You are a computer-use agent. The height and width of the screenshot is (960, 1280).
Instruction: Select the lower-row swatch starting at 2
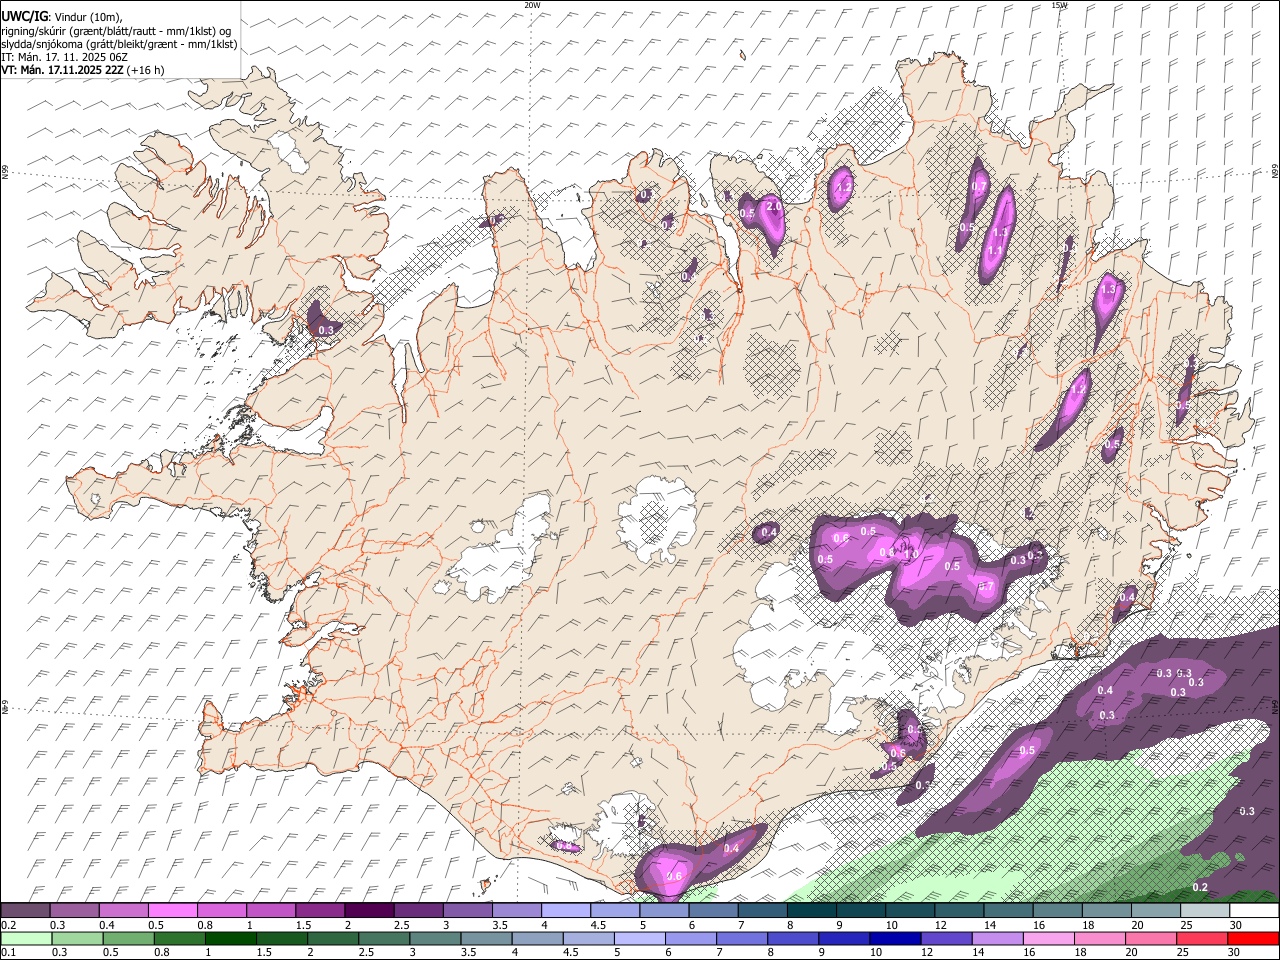coord(333,938)
